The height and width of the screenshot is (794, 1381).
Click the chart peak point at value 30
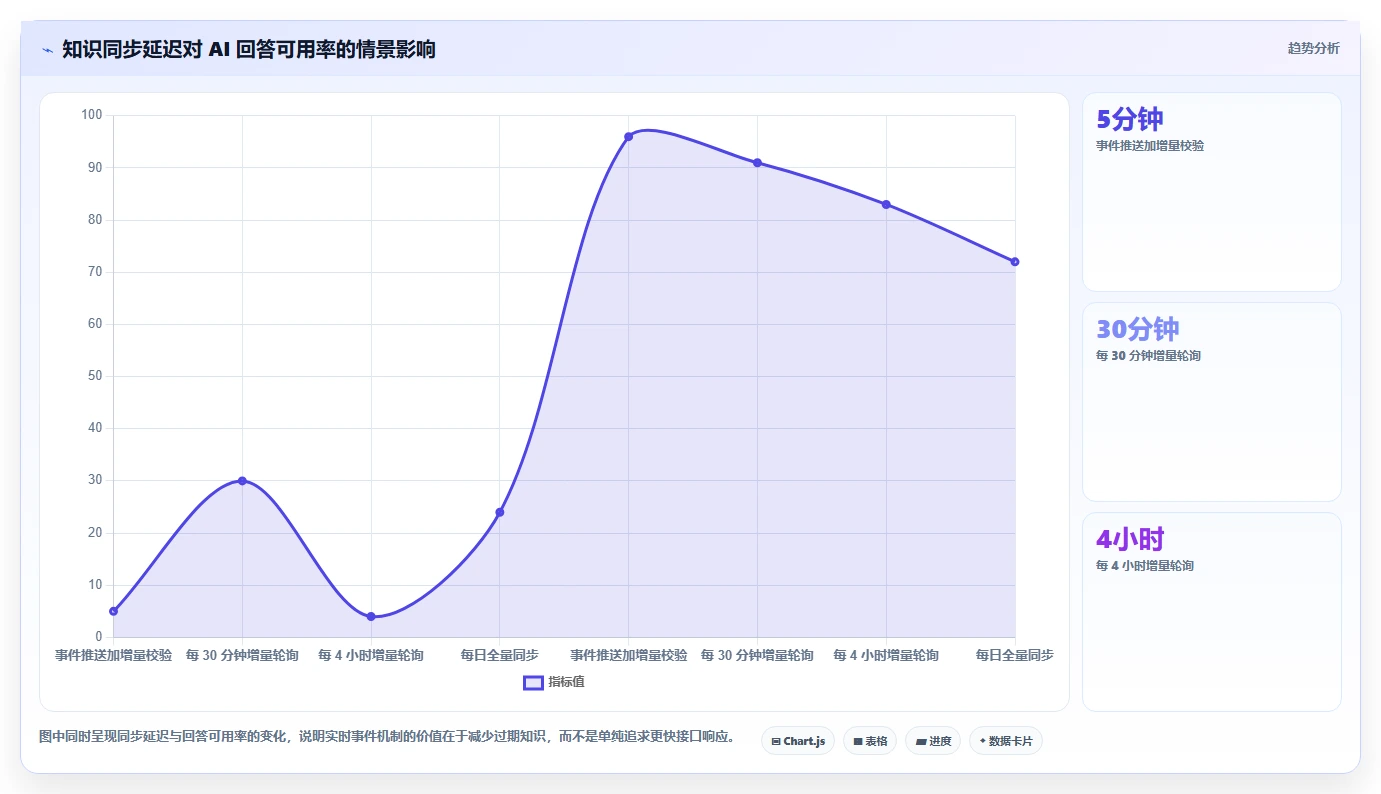tap(242, 481)
